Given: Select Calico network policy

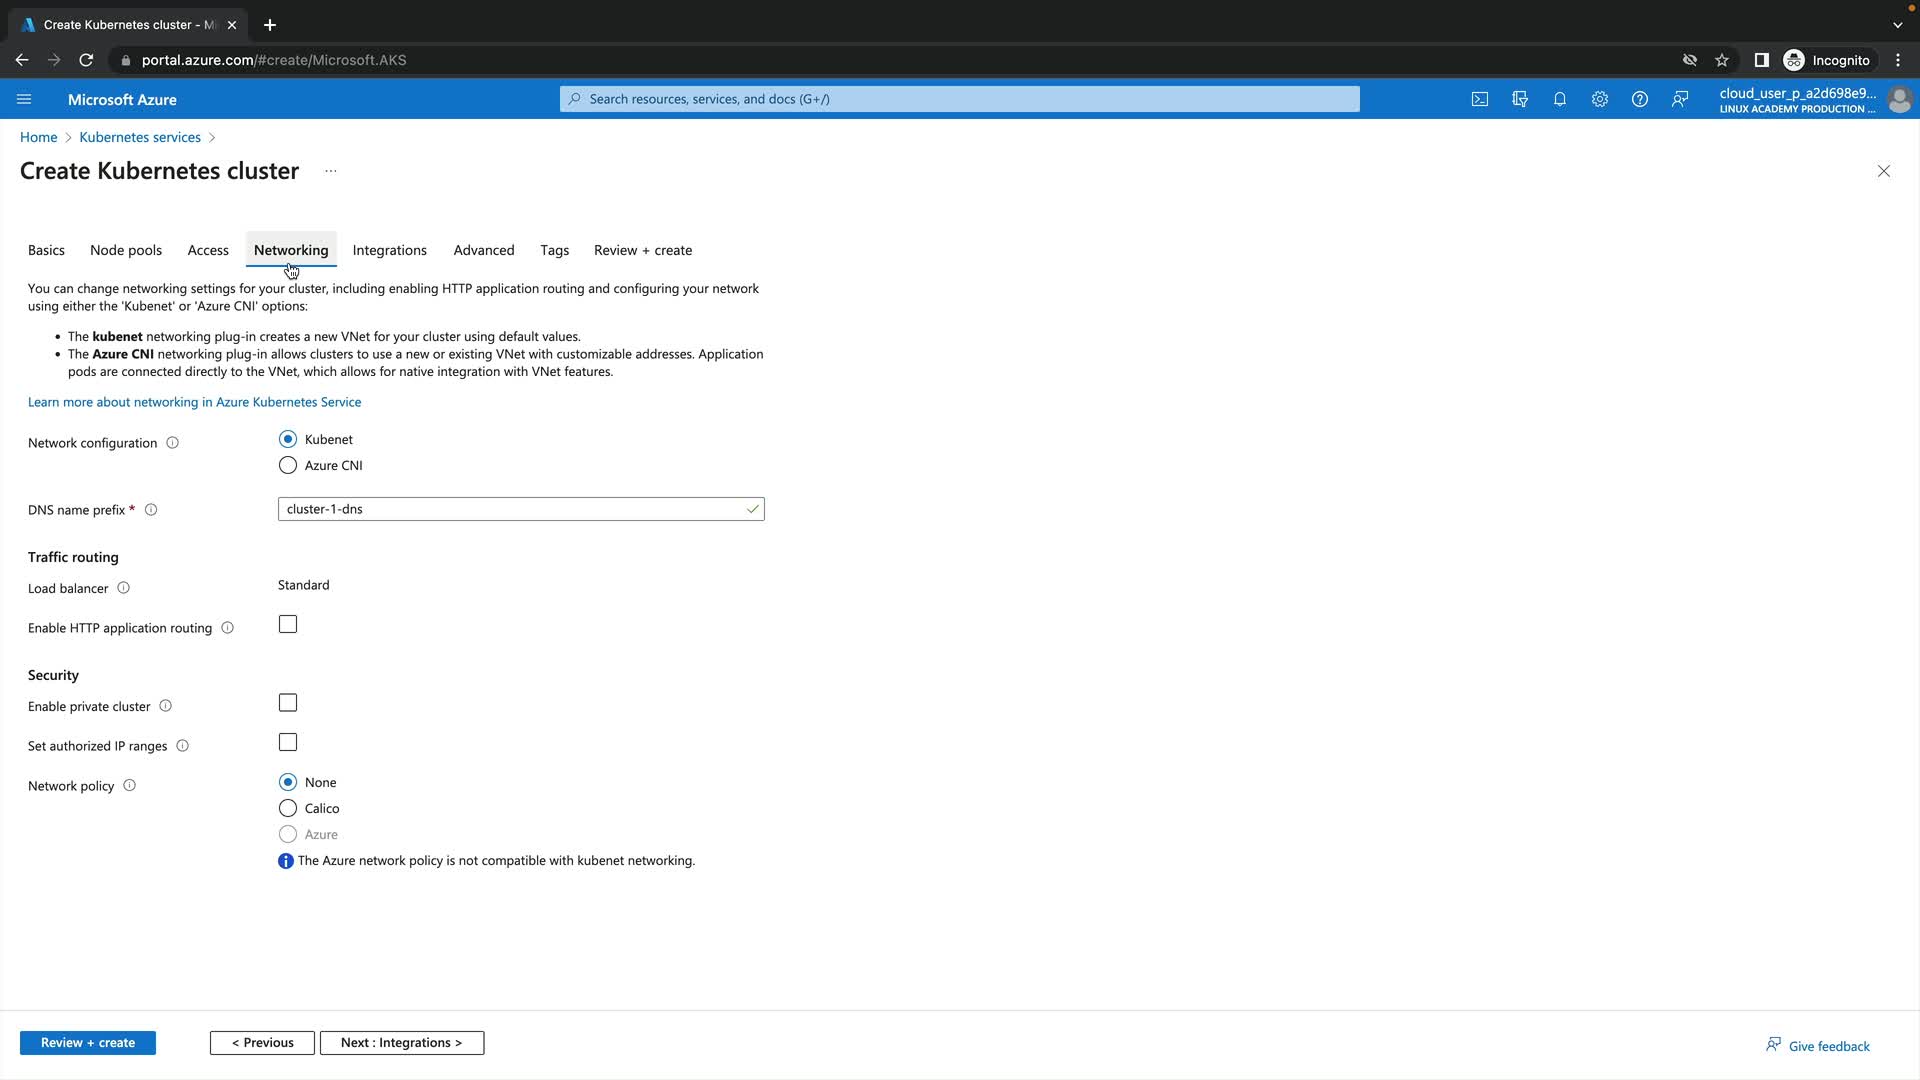Looking at the screenshot, I should (x=288, y=808).
